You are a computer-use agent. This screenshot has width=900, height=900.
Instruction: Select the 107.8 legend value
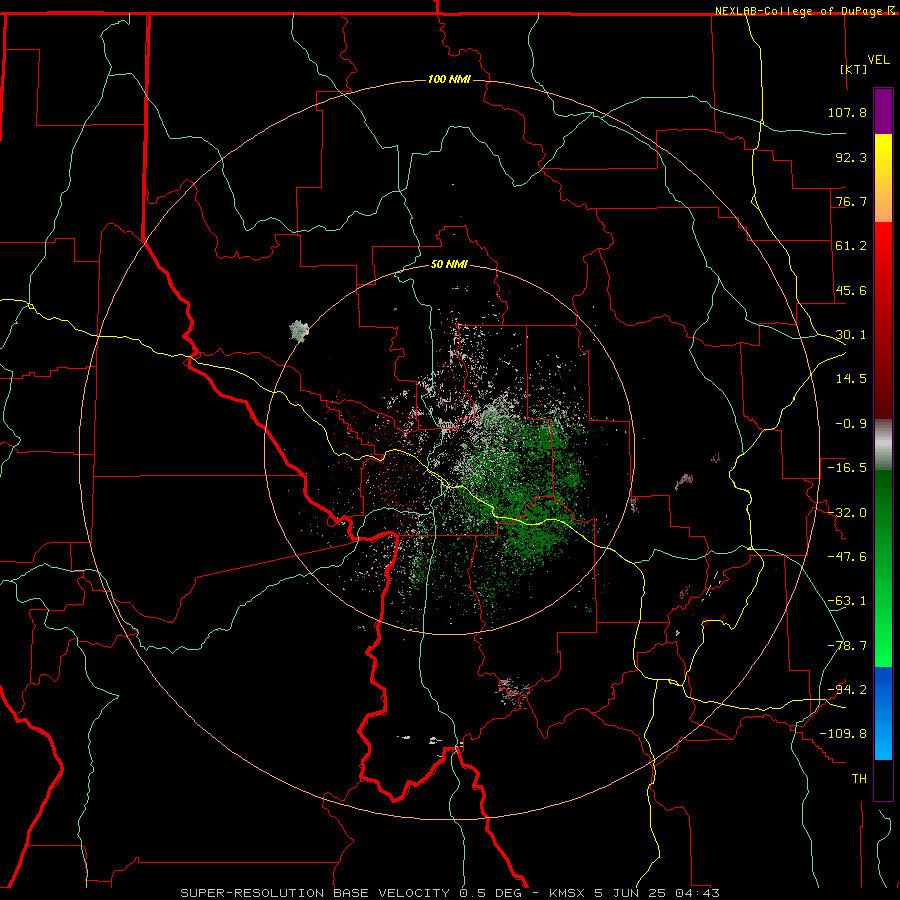(x=847, y=112)
